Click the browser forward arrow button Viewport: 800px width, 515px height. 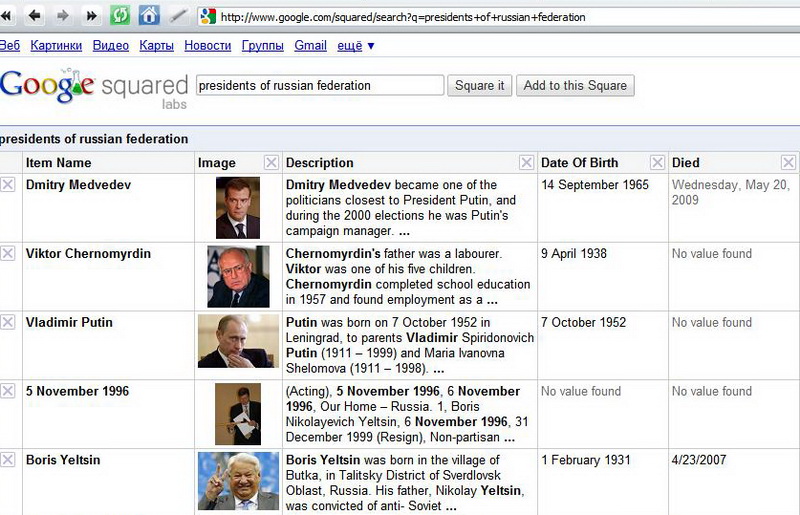click(63, 16)
